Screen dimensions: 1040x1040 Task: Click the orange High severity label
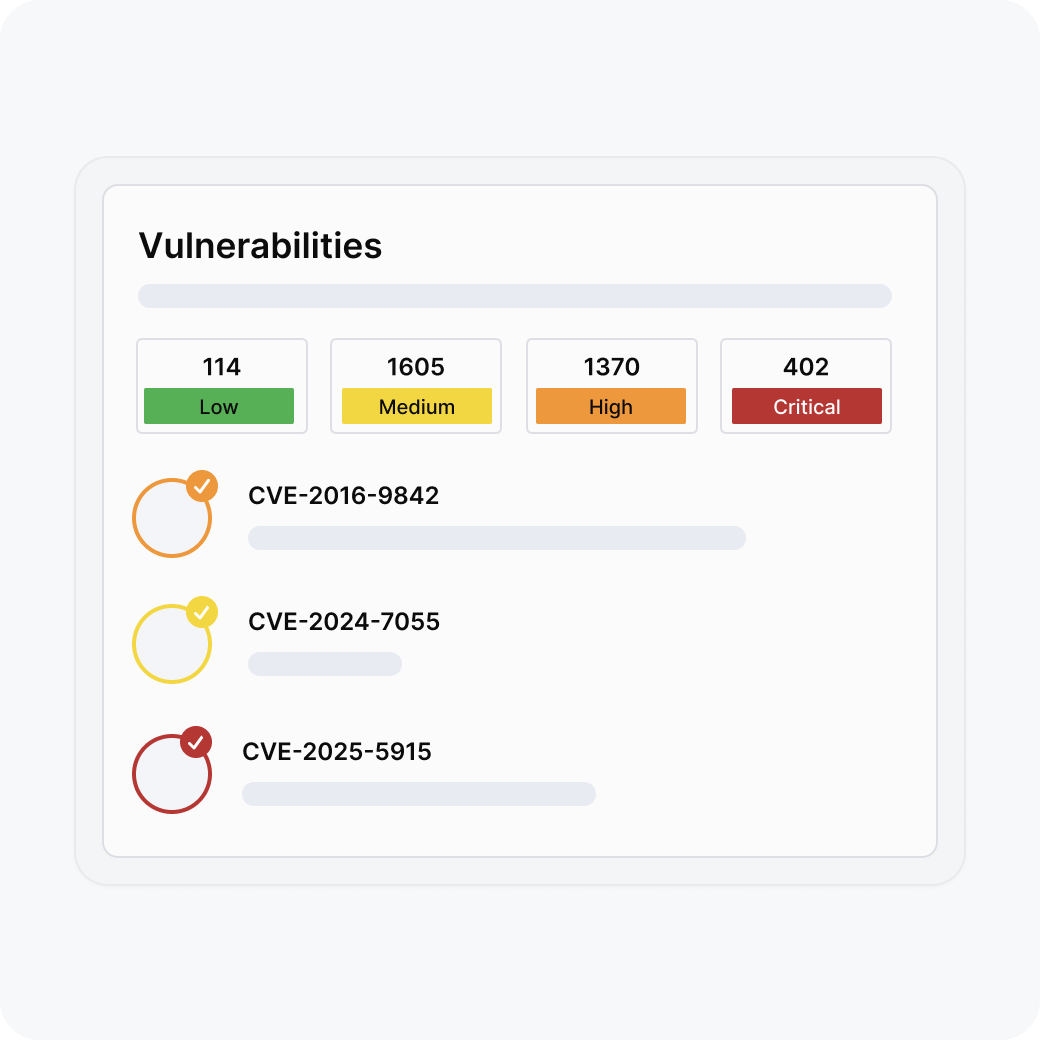(x=611, y=406)
